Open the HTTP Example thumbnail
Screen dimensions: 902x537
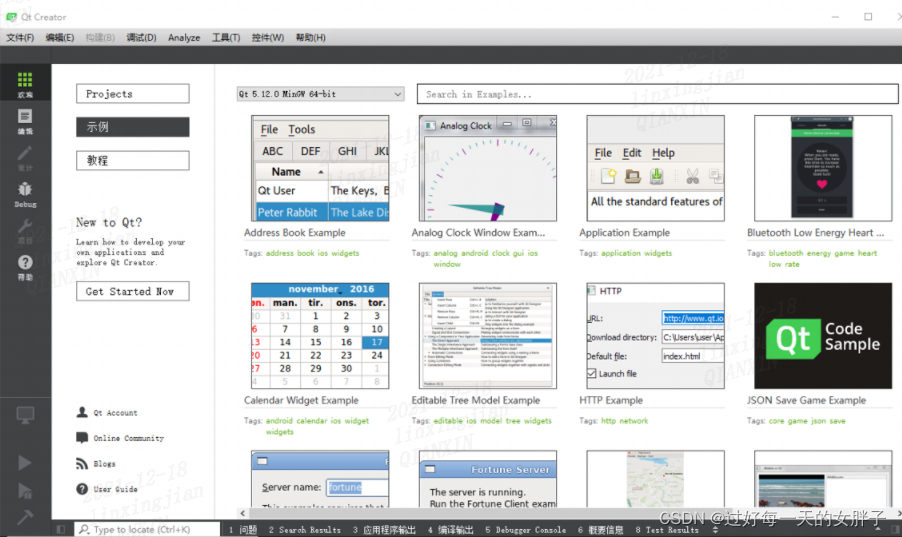(655, 336)
